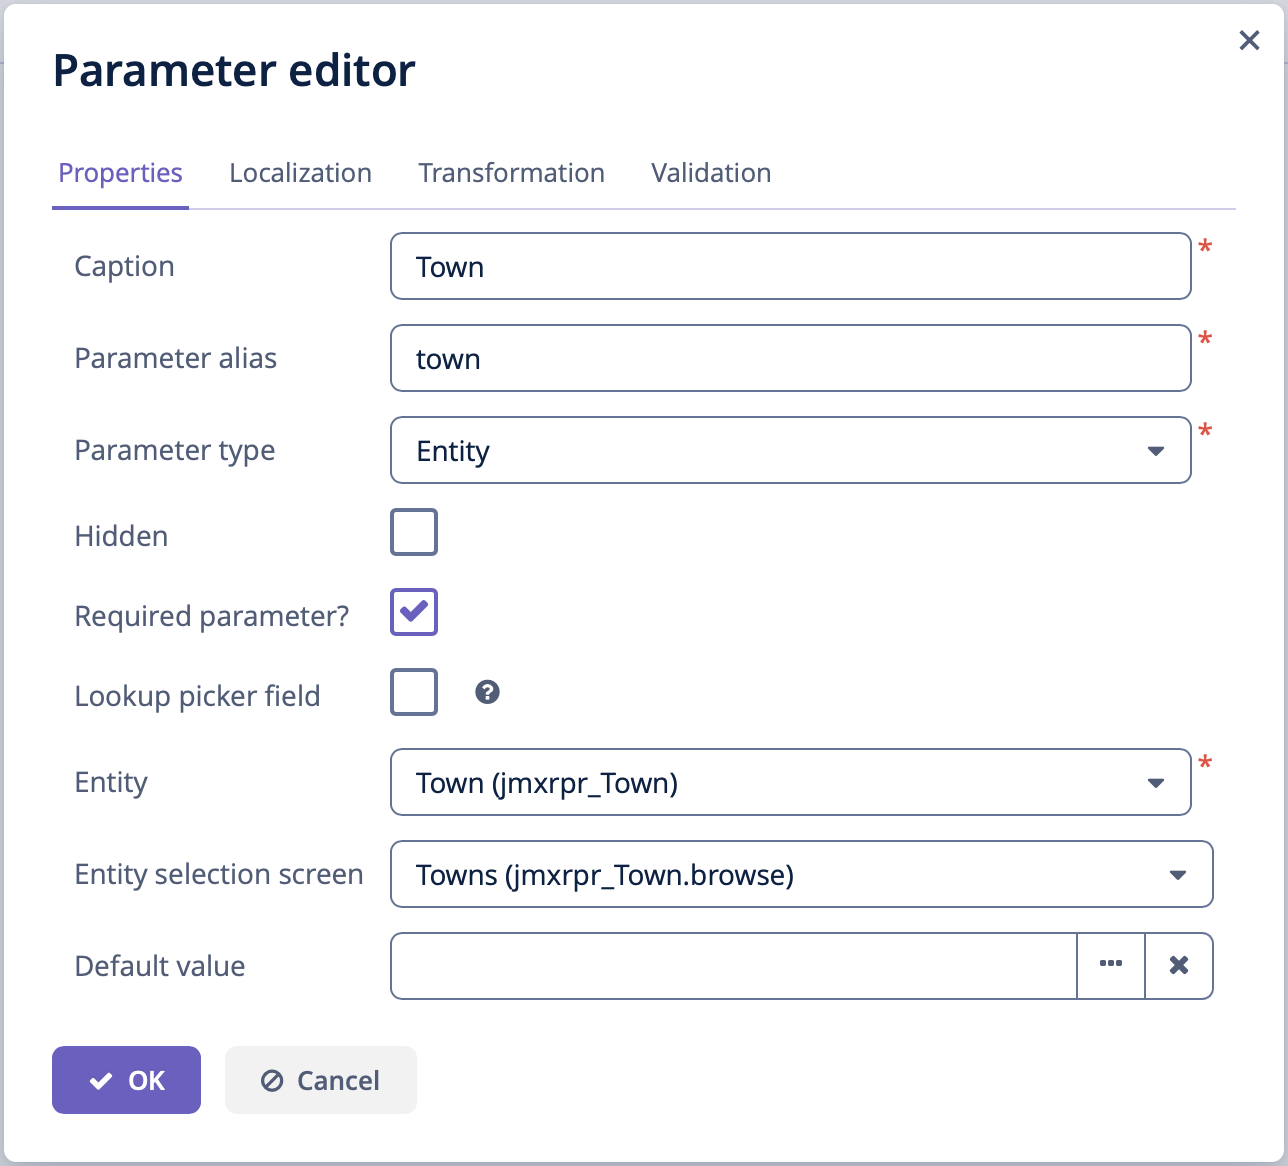This screenshot has height=1166, width=1288.
Task: Select the Properties tab
Action: click(x=120, y=173)
